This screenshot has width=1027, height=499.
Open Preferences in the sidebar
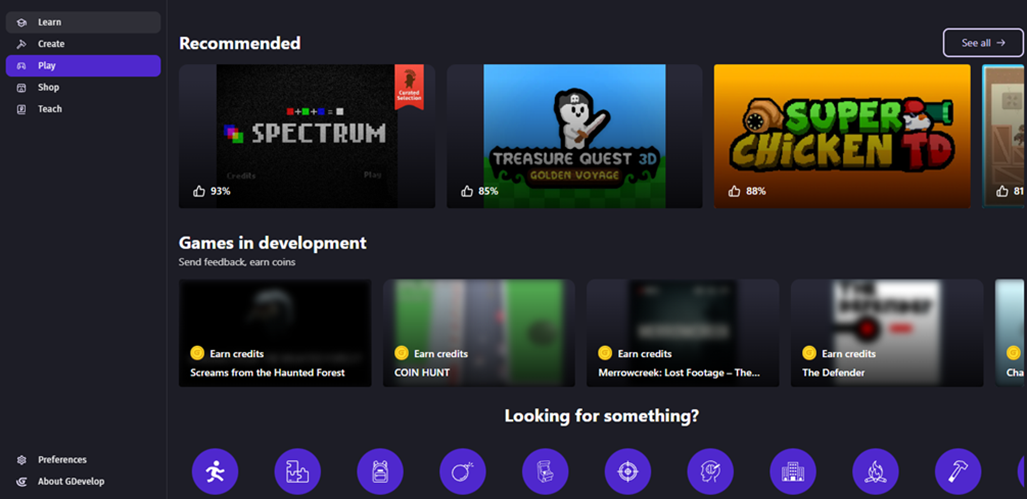62,460
